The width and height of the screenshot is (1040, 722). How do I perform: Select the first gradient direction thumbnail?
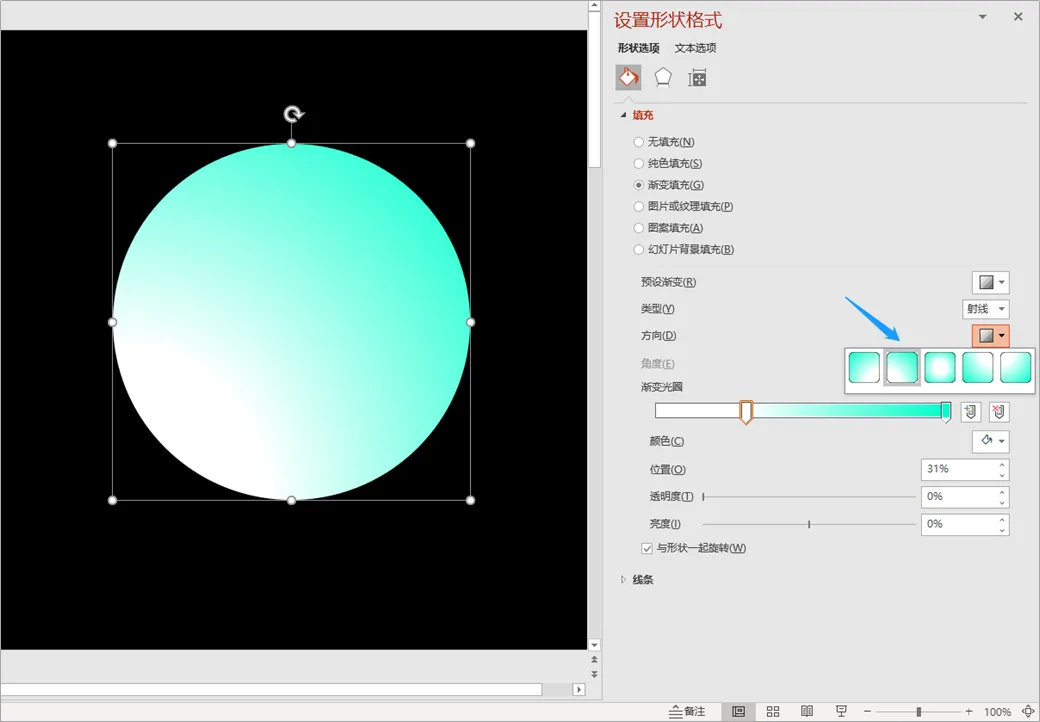coord(864,367)
